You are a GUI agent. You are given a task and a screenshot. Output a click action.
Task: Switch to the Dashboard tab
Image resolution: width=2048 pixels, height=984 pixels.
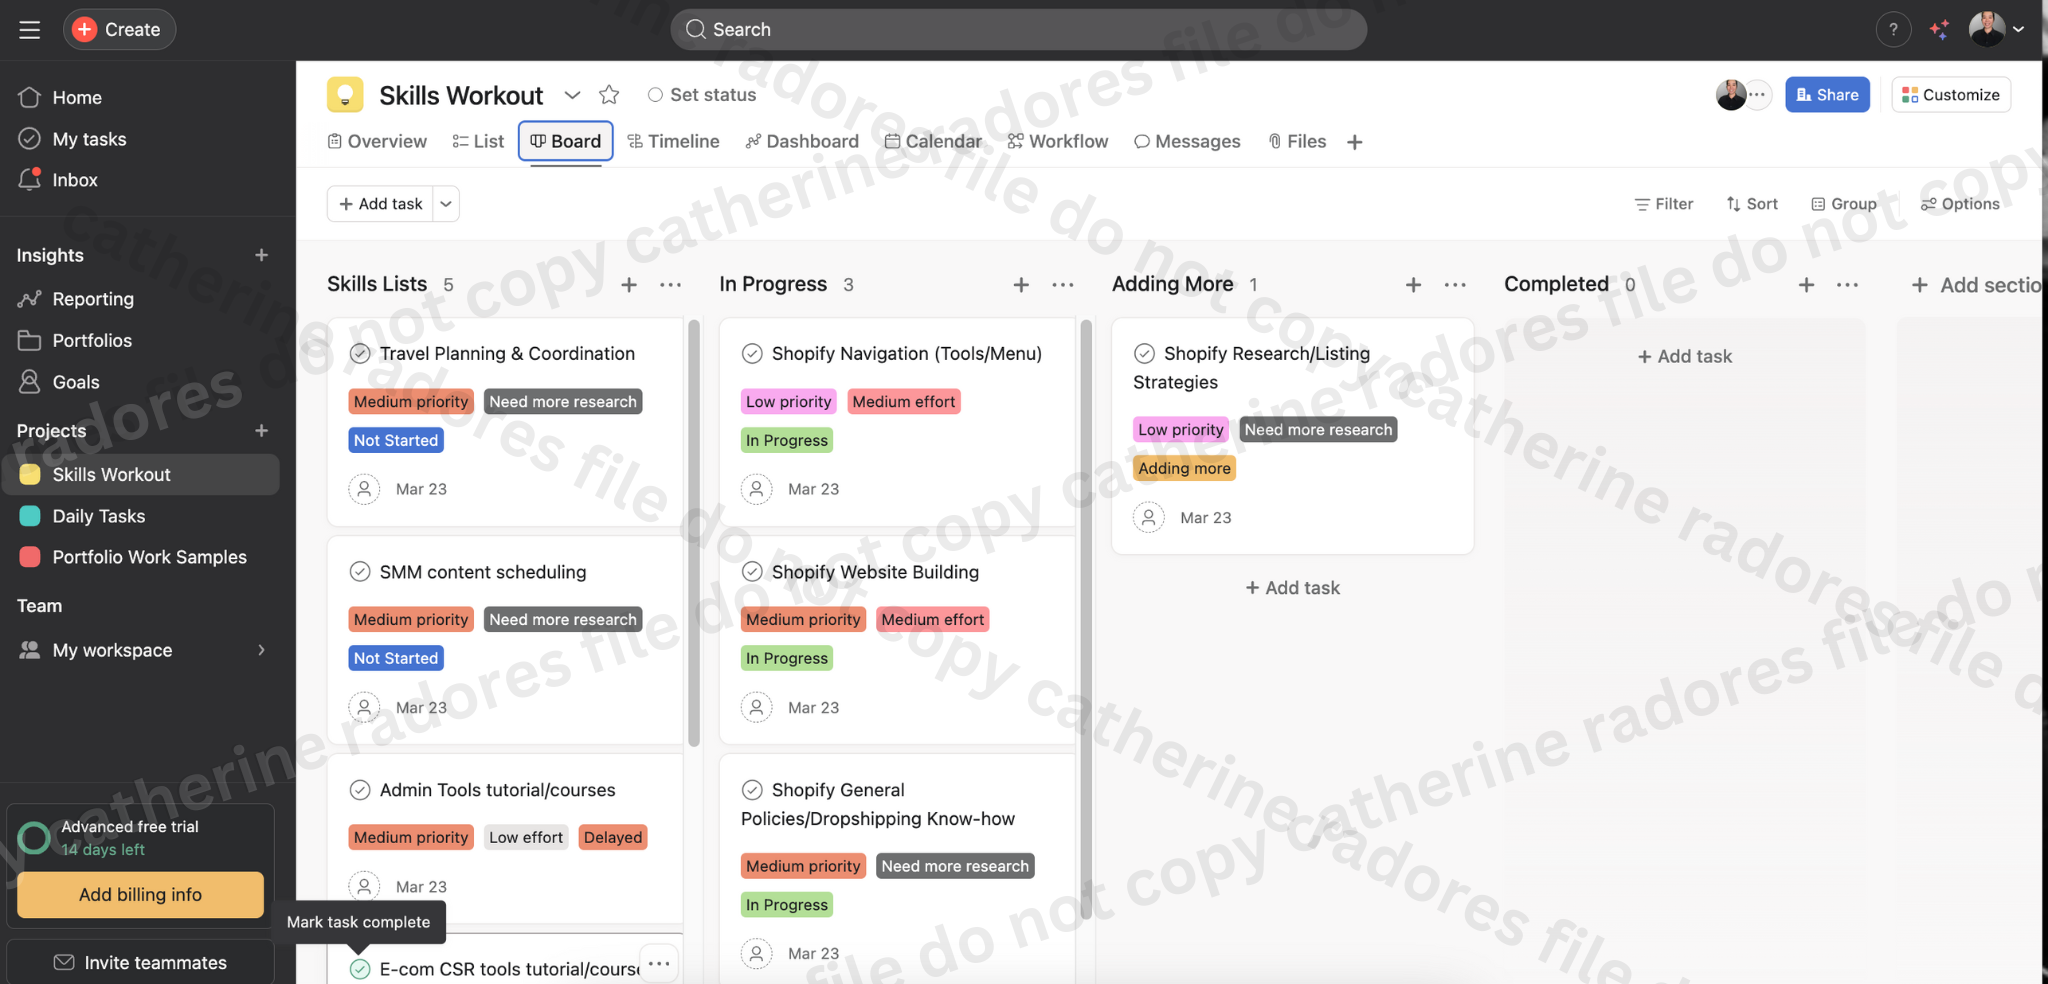tap(802, 142)
